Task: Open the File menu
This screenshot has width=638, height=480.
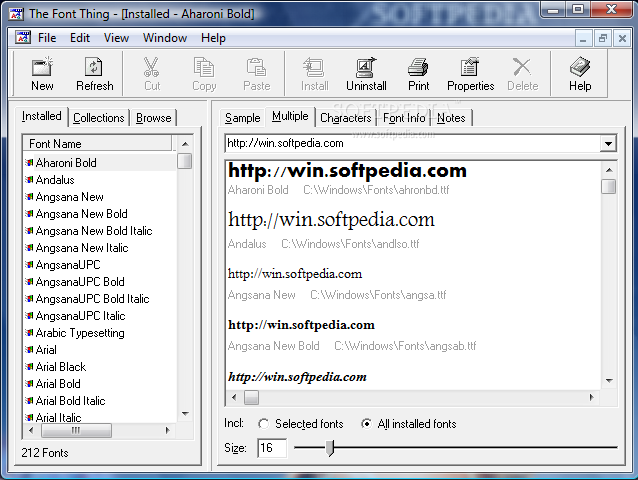Action: click(x=47, y=38)
